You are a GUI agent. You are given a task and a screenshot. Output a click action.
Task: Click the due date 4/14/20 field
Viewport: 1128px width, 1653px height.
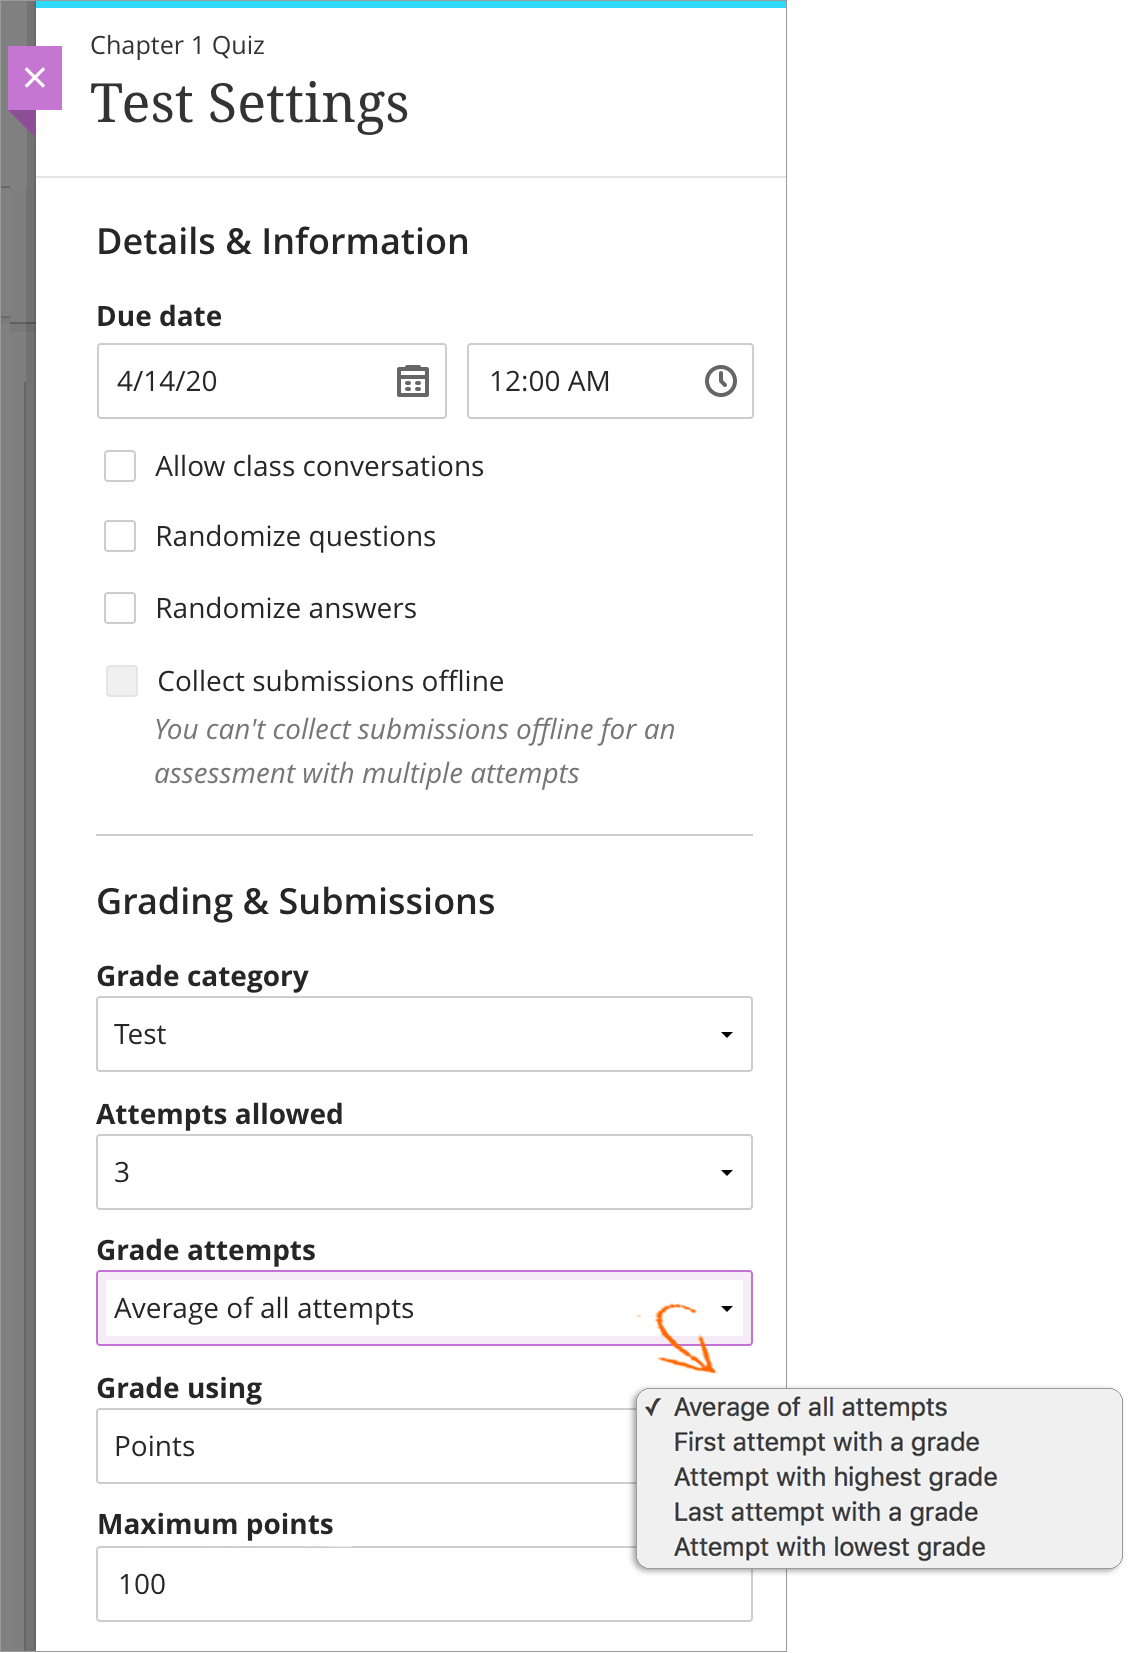point(245,381)
